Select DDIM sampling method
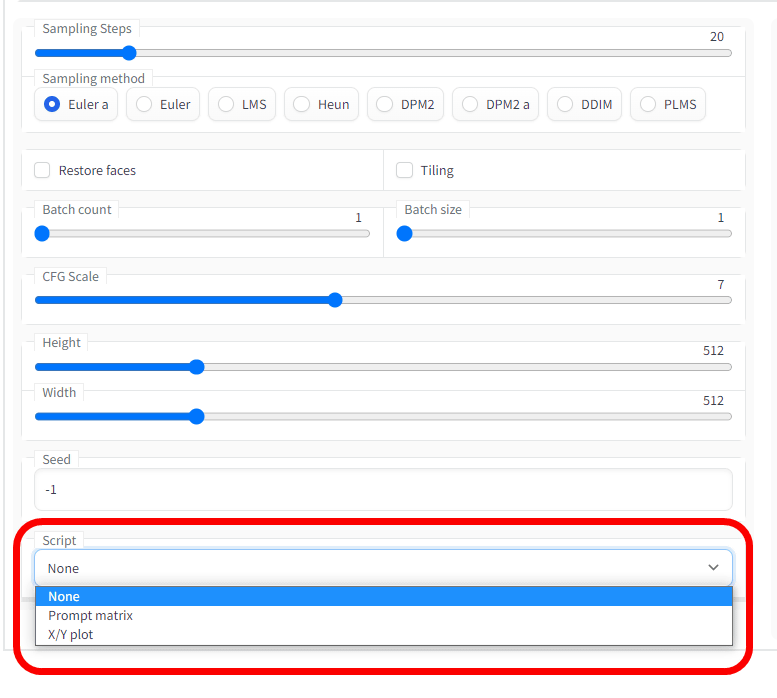 coord(585,104)
